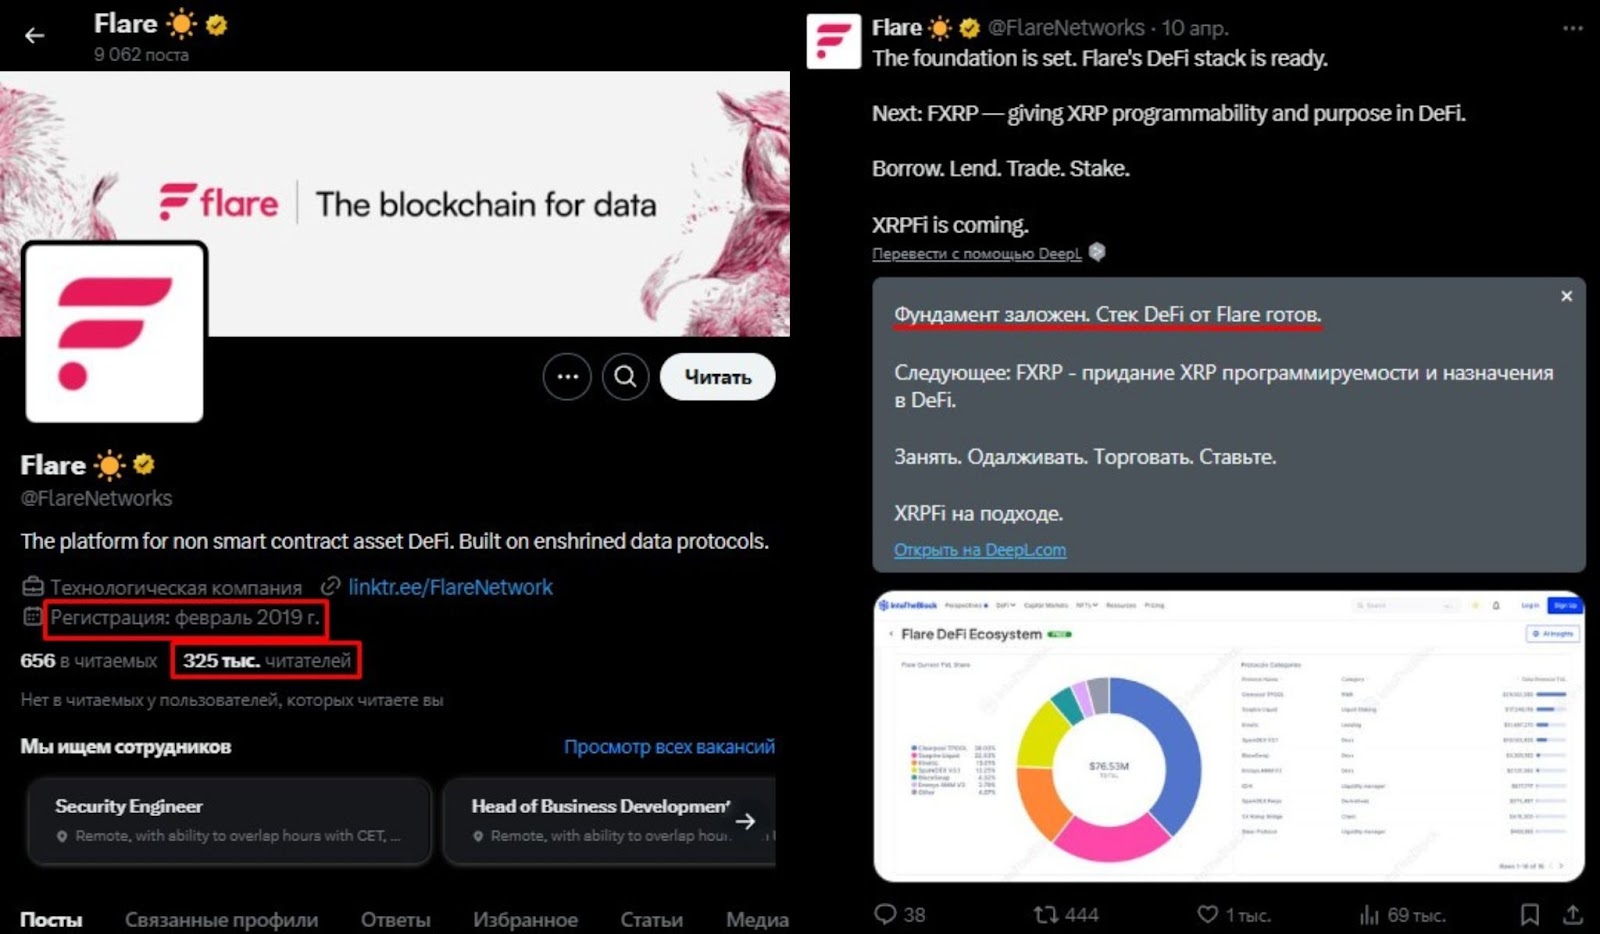Viewport: 1600px width, 934px height.
Task: Click the Просмотр всех вакансий link
Action: click(x=669, y=747)
